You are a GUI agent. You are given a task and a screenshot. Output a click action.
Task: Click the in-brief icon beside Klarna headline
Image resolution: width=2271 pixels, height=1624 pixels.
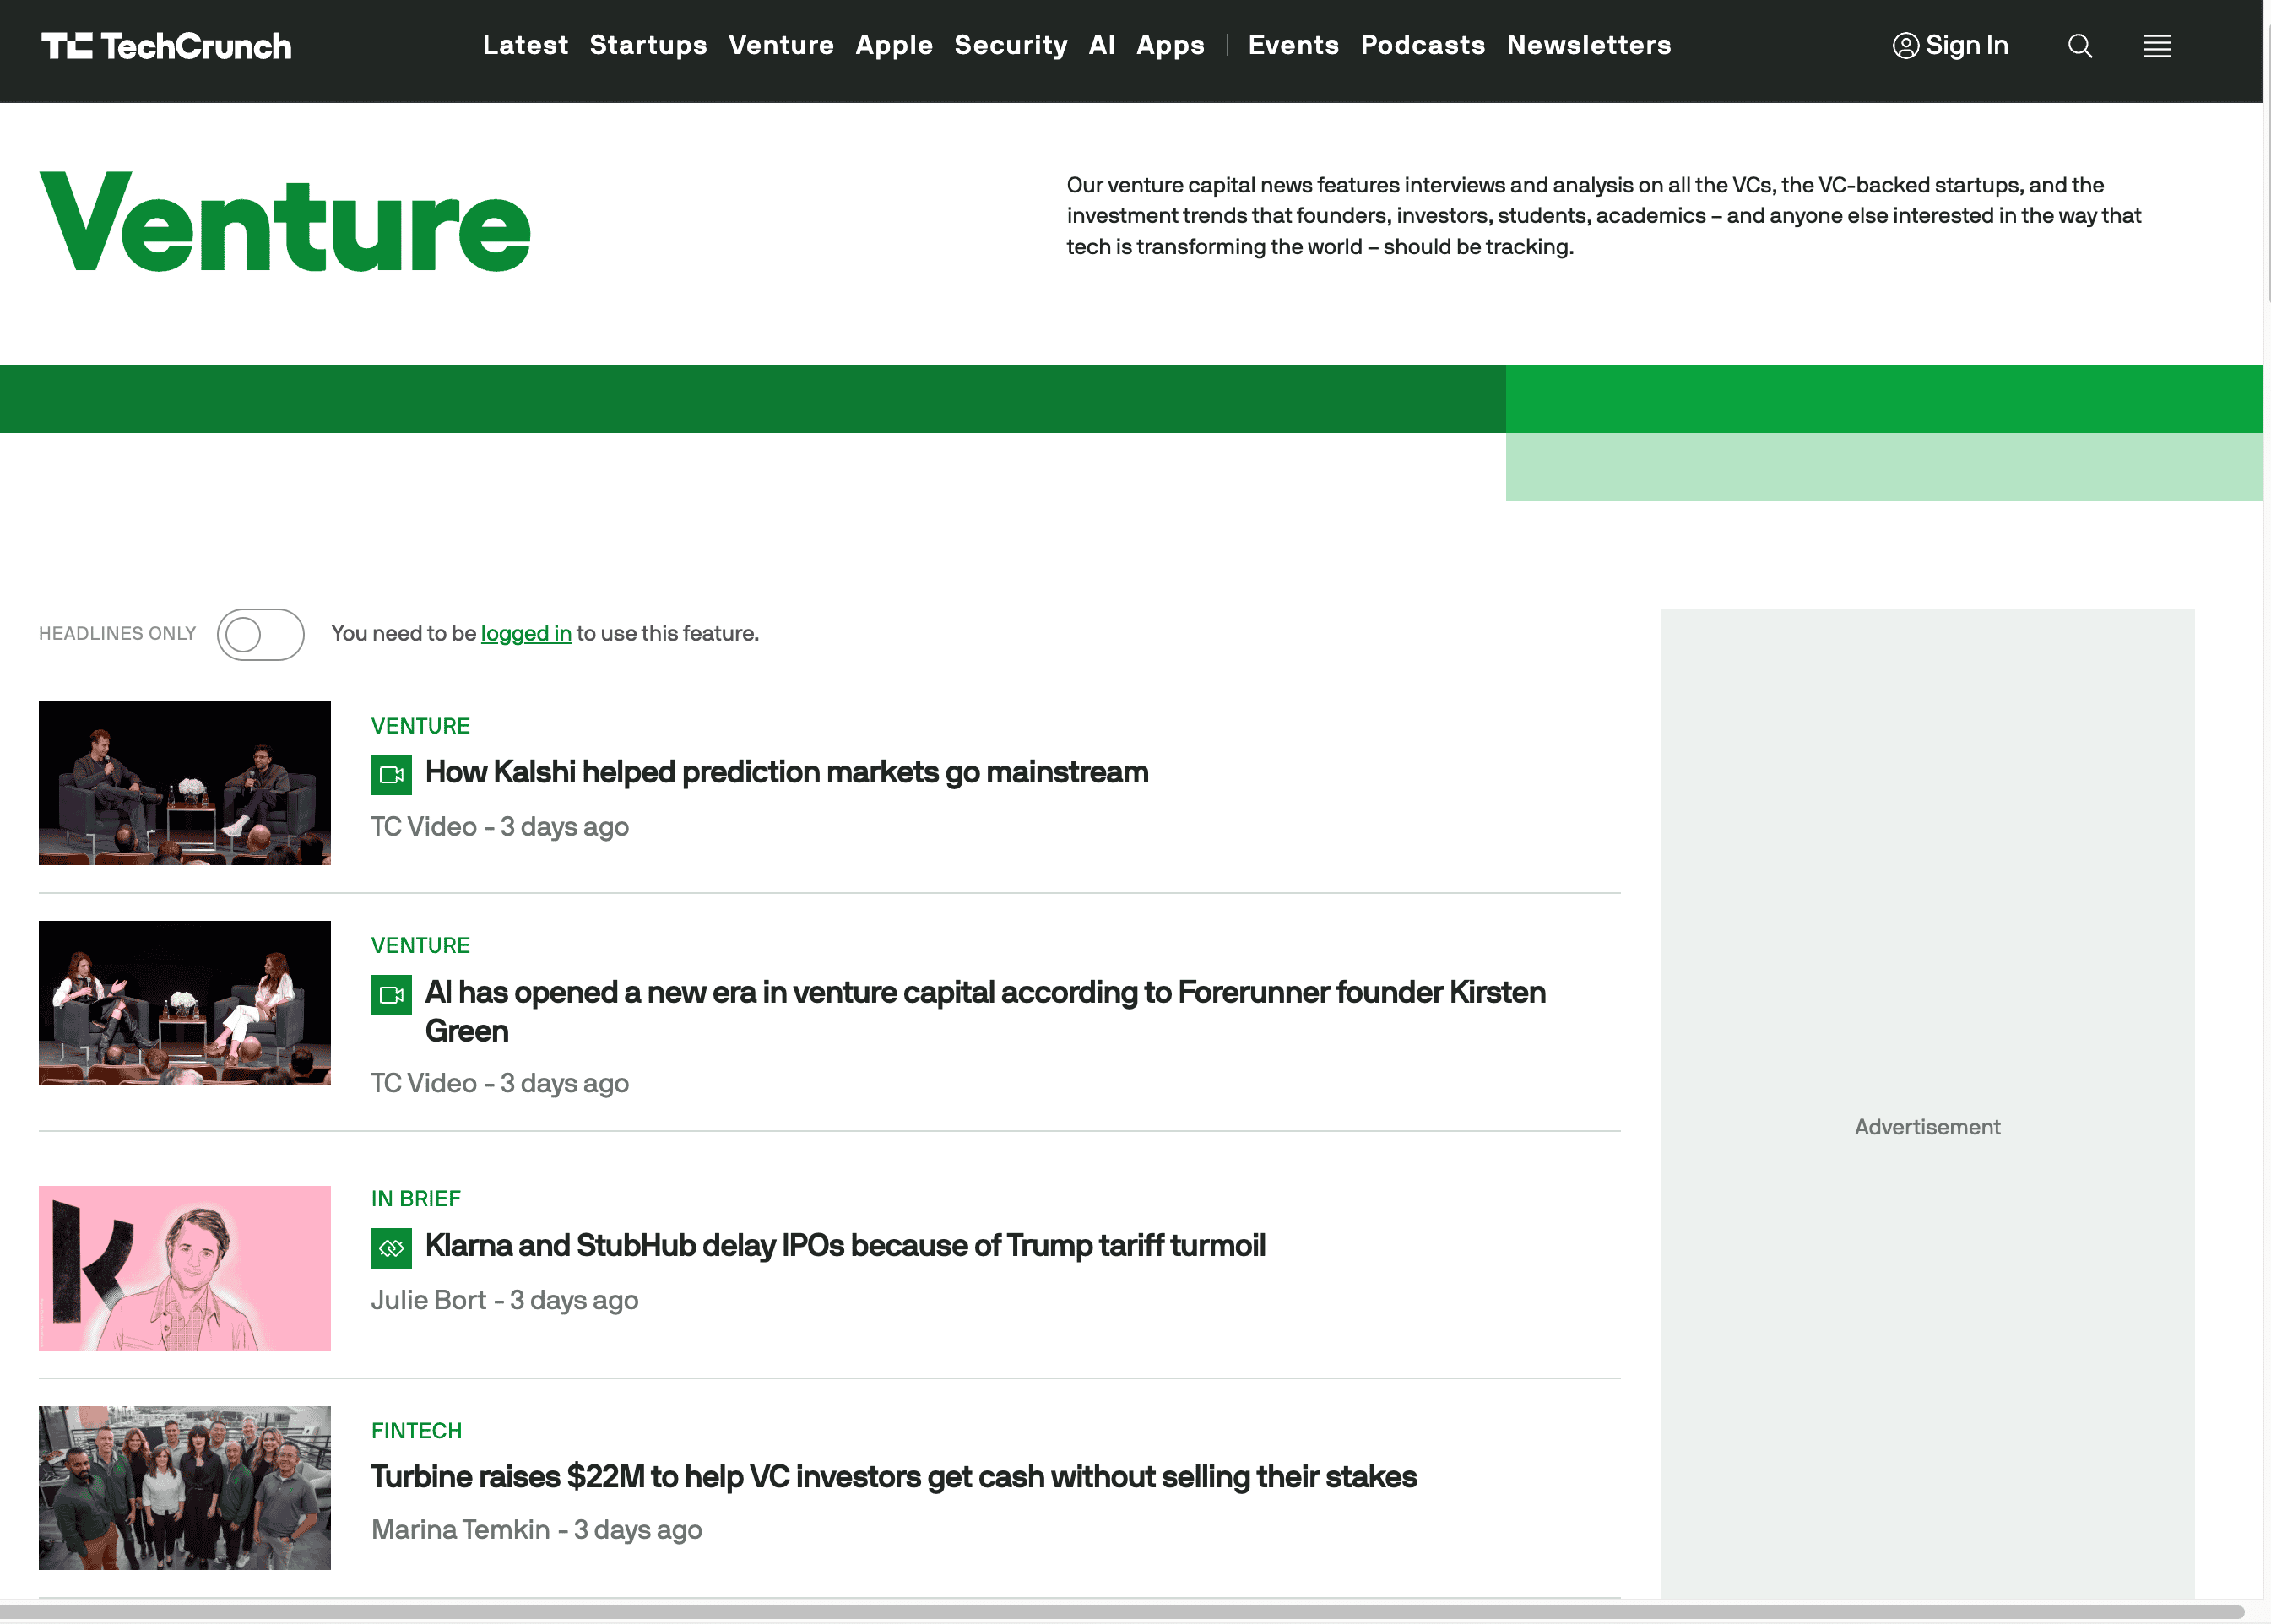[x=391, y=1248]
